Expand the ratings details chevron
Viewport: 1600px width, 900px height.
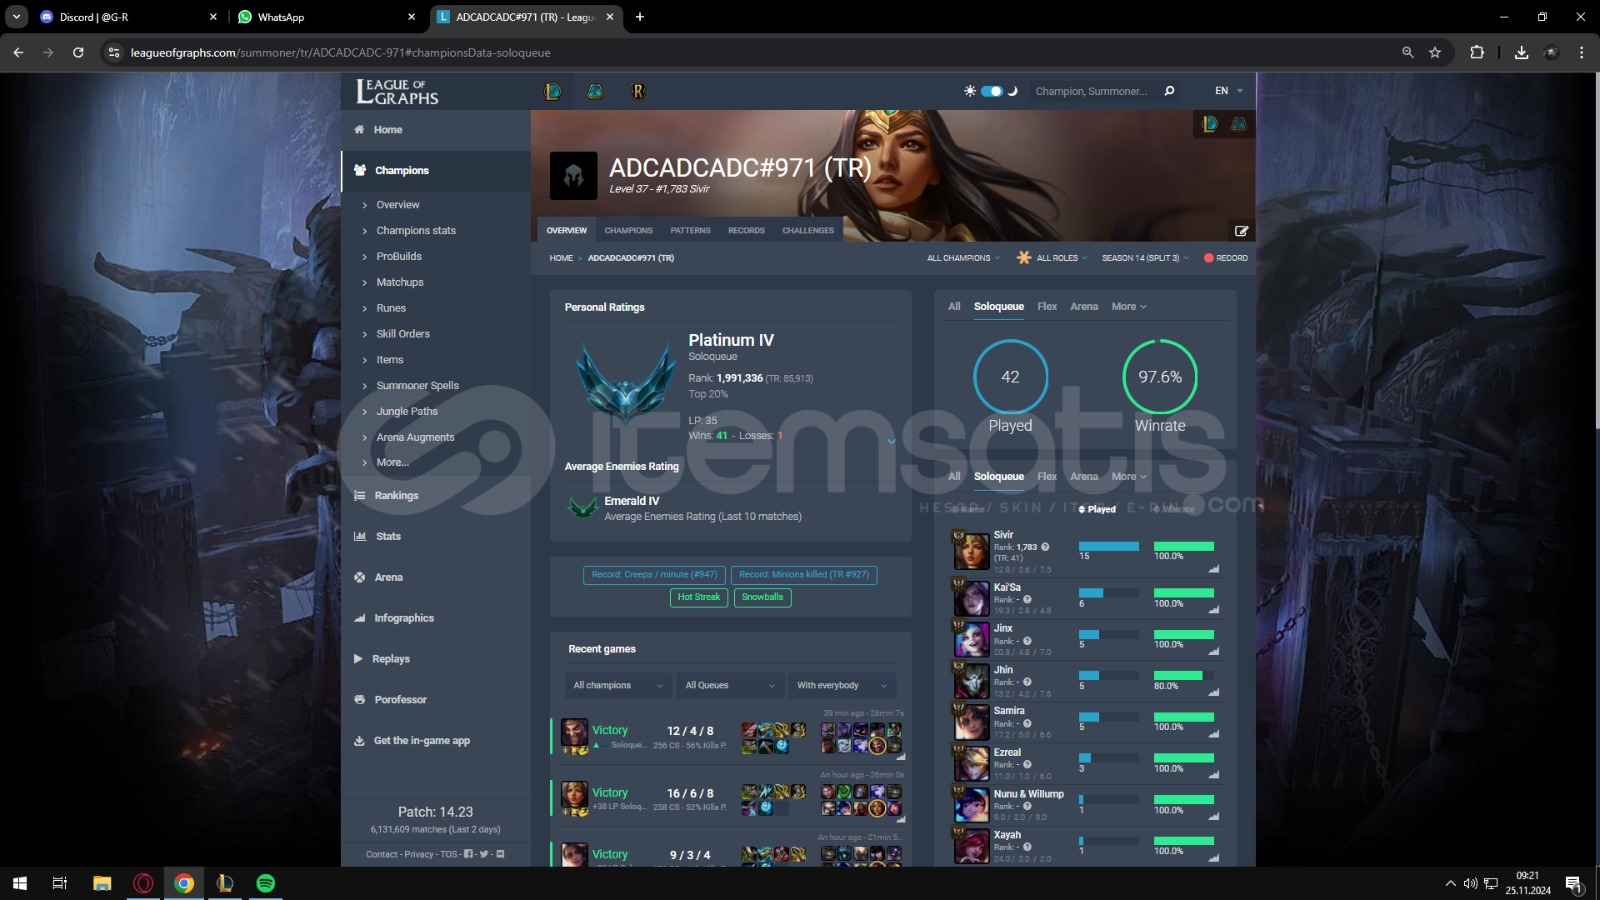(x=891, y=441)
